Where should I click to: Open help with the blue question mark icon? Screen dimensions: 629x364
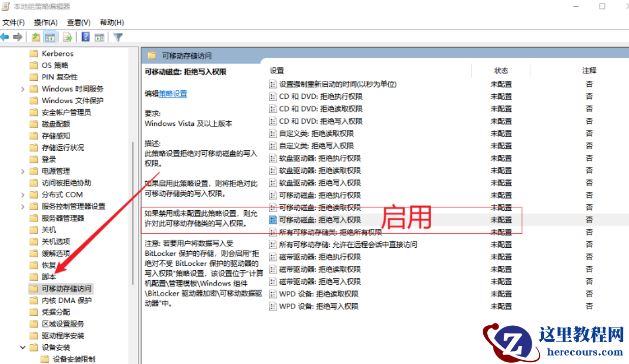pos(85,37)
